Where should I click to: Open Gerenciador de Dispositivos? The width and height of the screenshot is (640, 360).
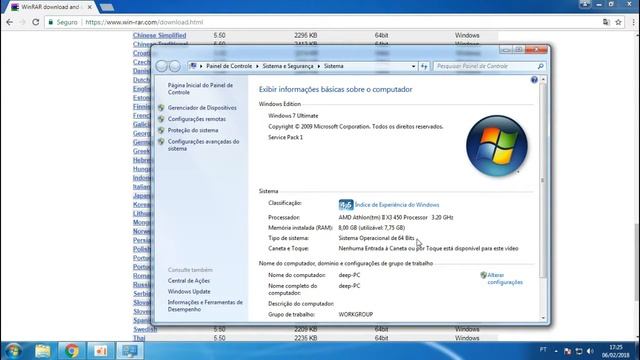coord(202,108)
